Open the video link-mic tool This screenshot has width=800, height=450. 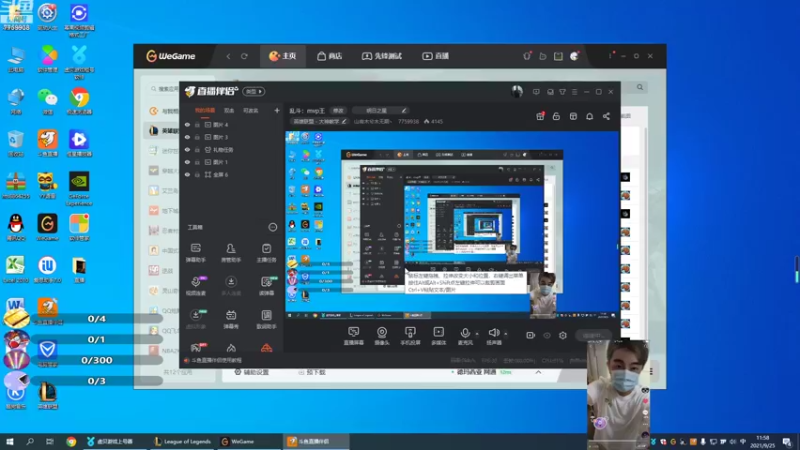195,286
